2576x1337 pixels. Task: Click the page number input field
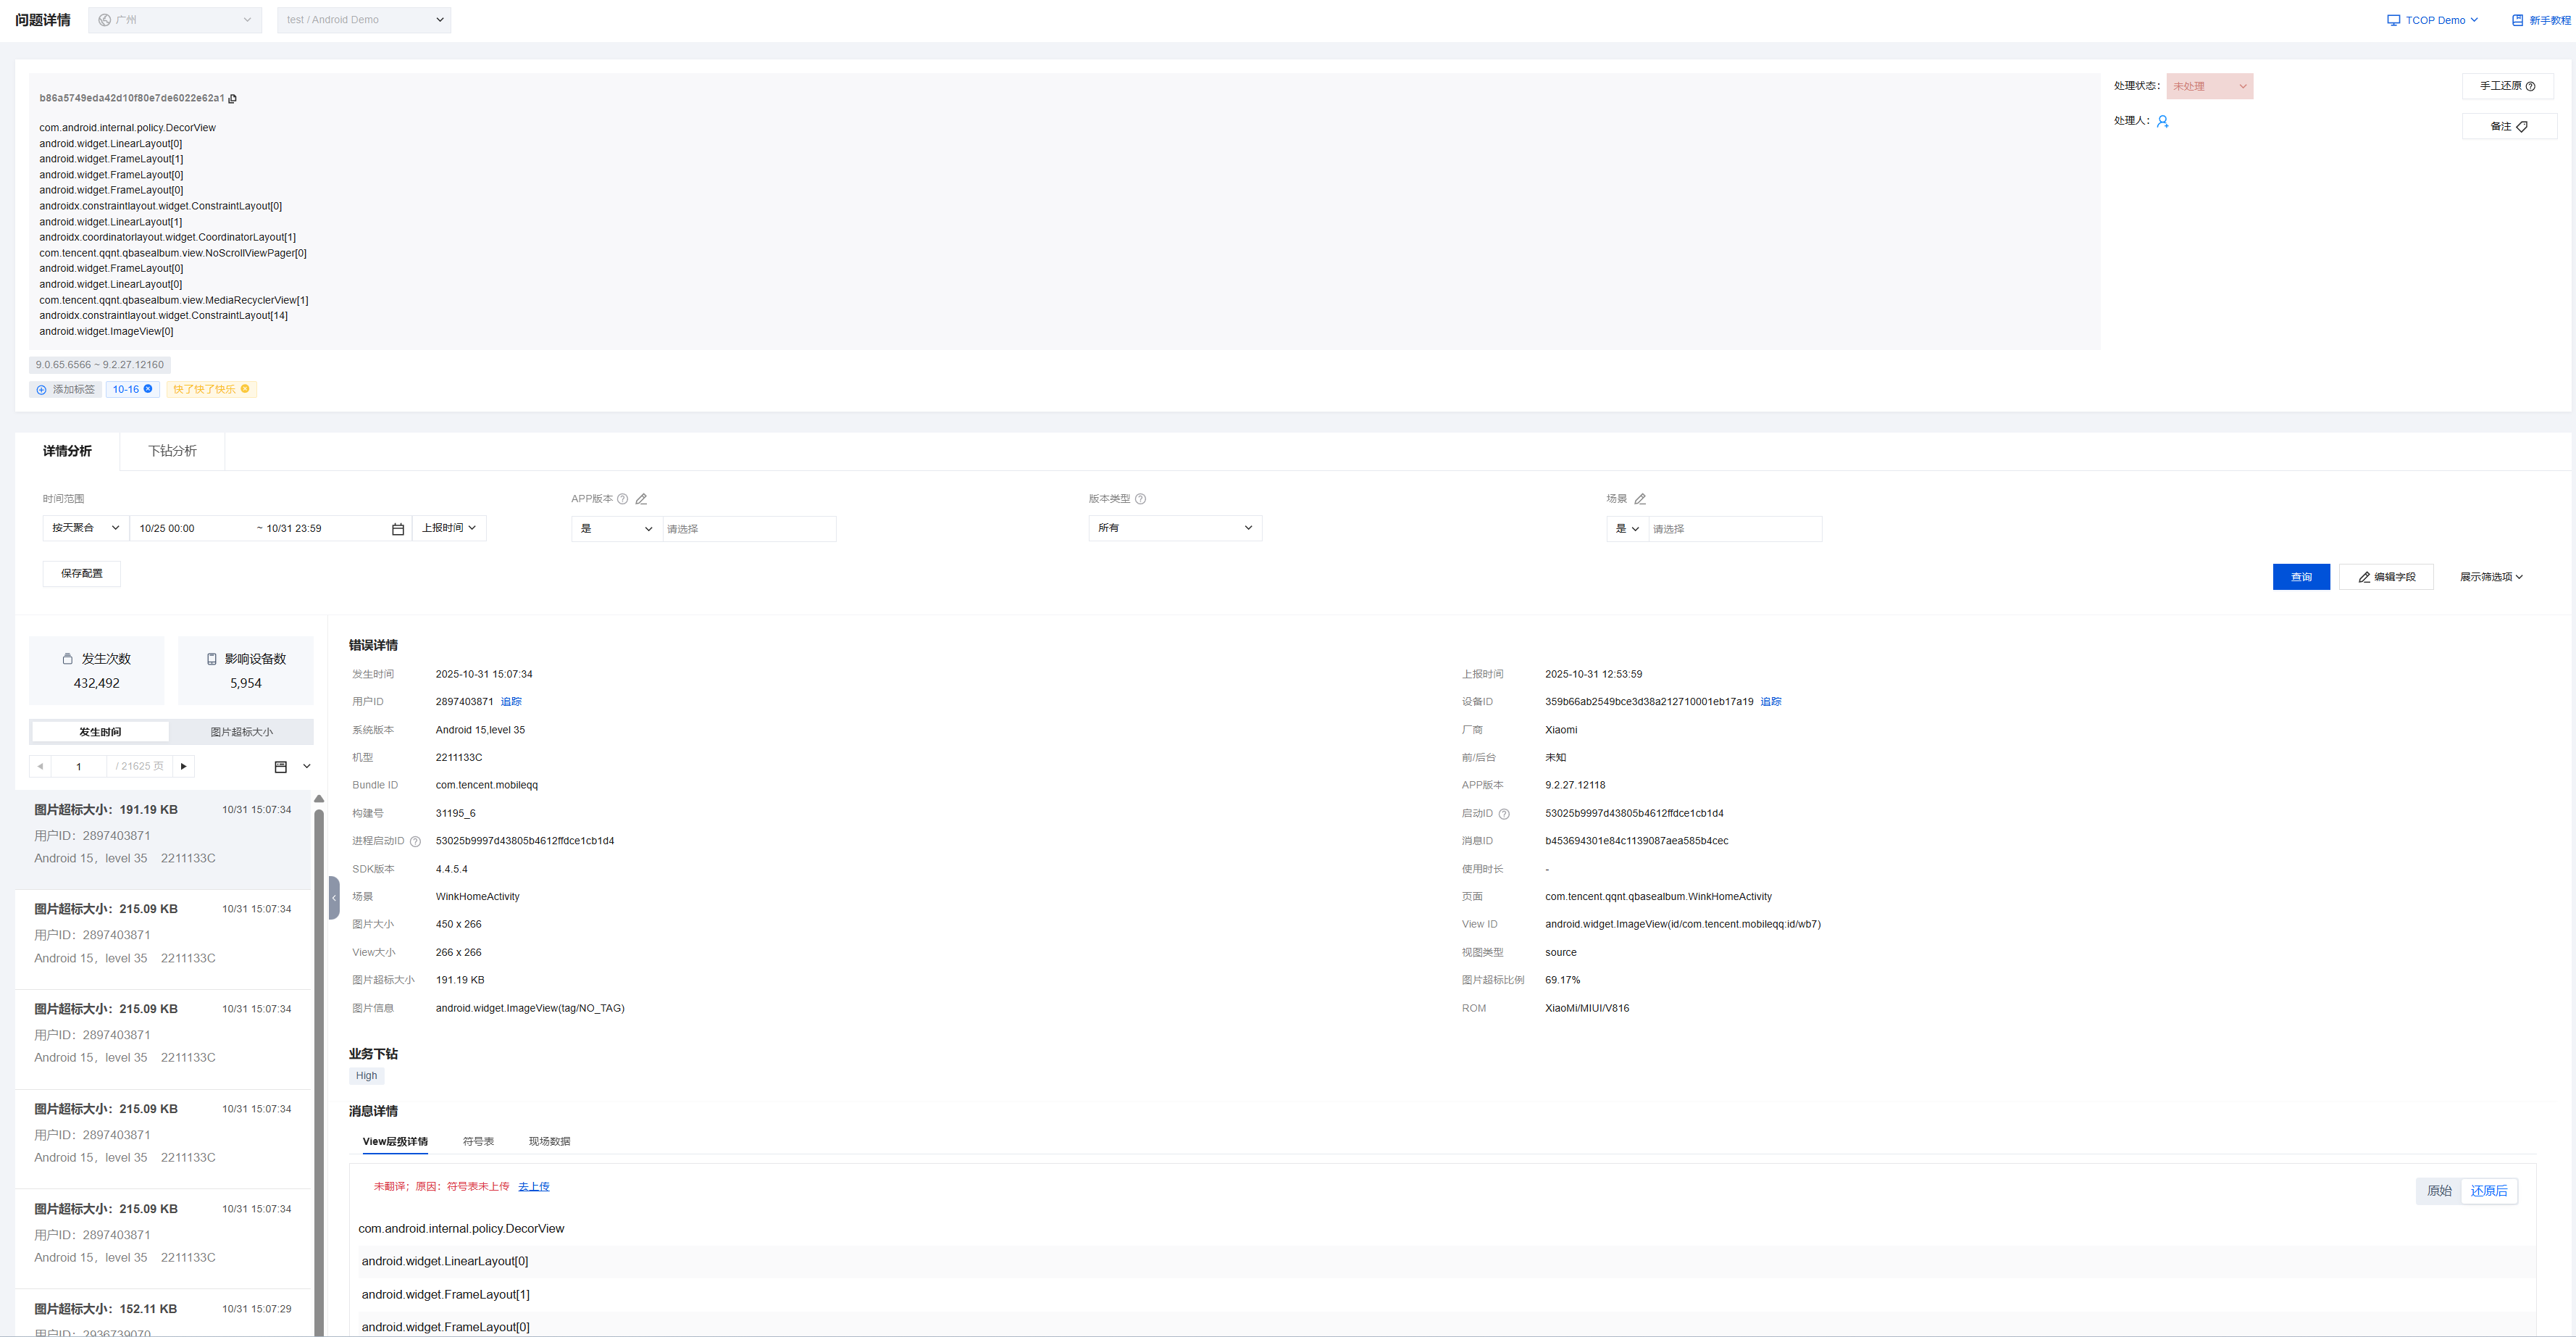(x=79, y=766)
